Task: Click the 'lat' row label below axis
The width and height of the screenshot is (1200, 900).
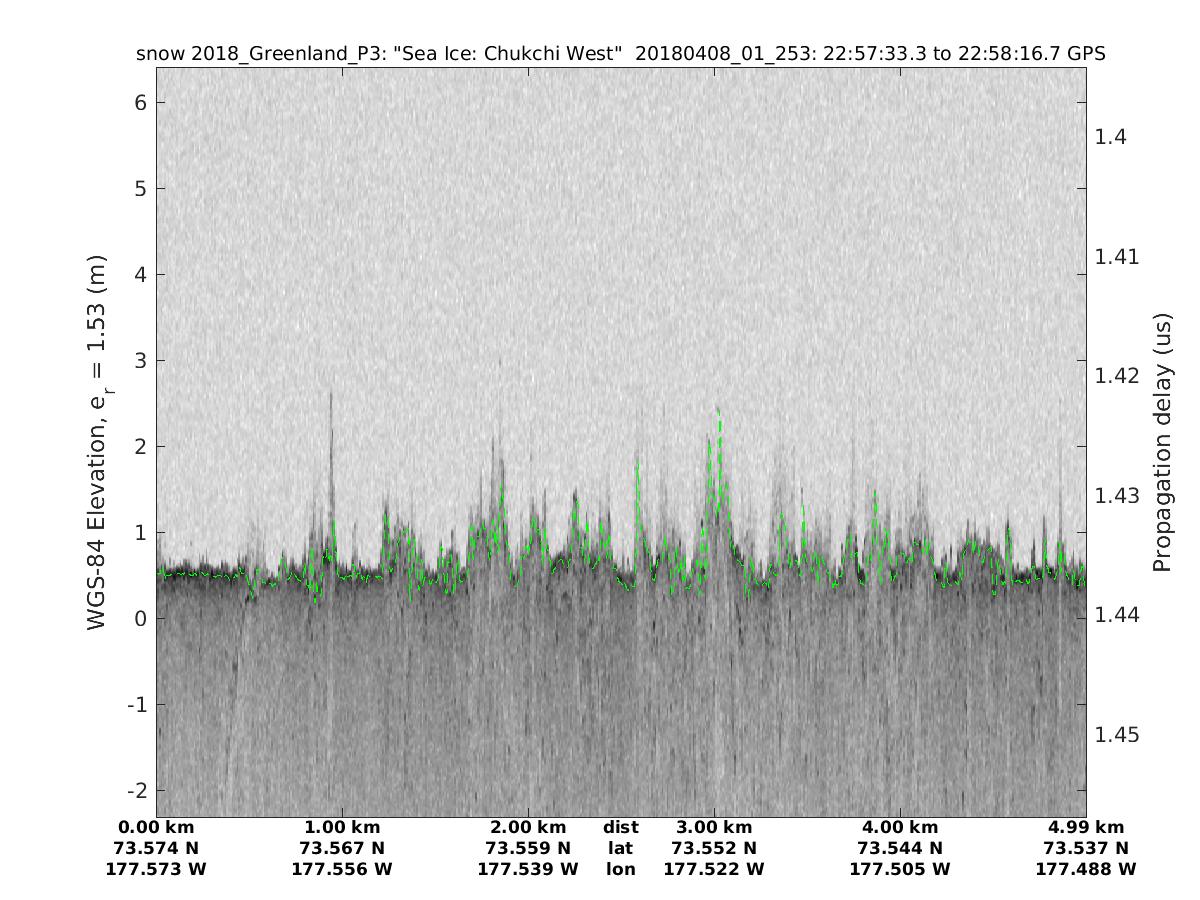Action: 620,848
